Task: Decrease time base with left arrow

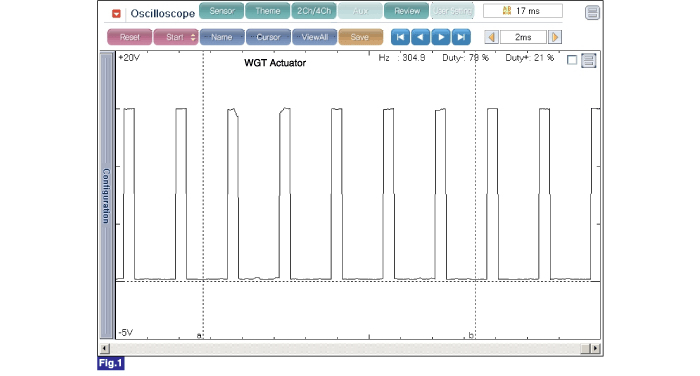Action: pyautogui.click(x=492, y=37)
